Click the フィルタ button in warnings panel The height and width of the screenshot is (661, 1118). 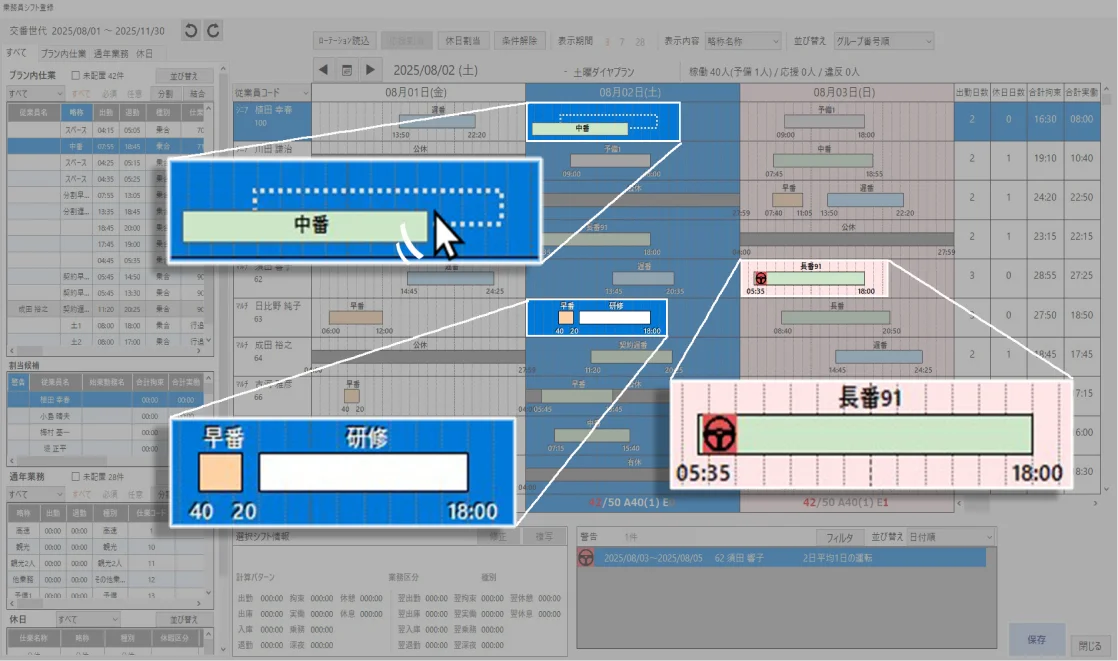839,537
